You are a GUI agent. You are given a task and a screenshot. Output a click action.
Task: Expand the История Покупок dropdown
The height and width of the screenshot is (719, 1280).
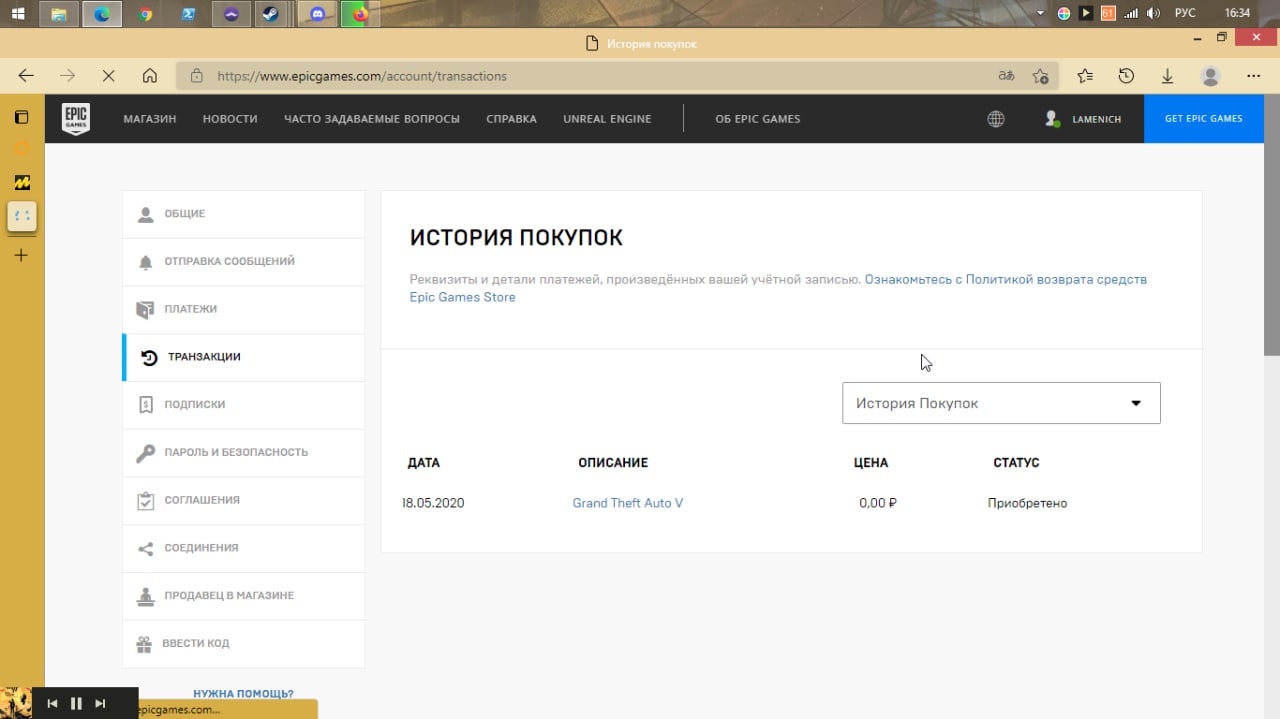coord(1001,403)
